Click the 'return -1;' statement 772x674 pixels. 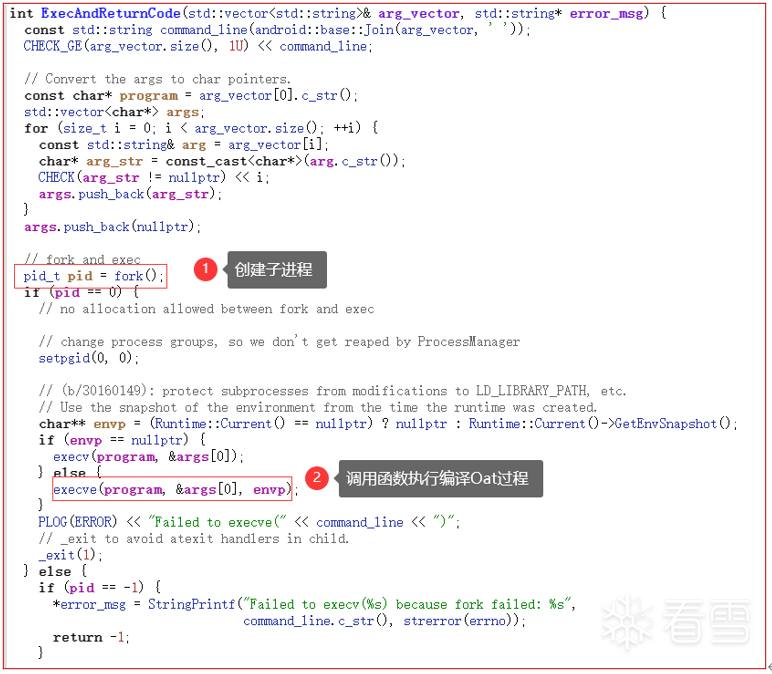tap(91, 637)
